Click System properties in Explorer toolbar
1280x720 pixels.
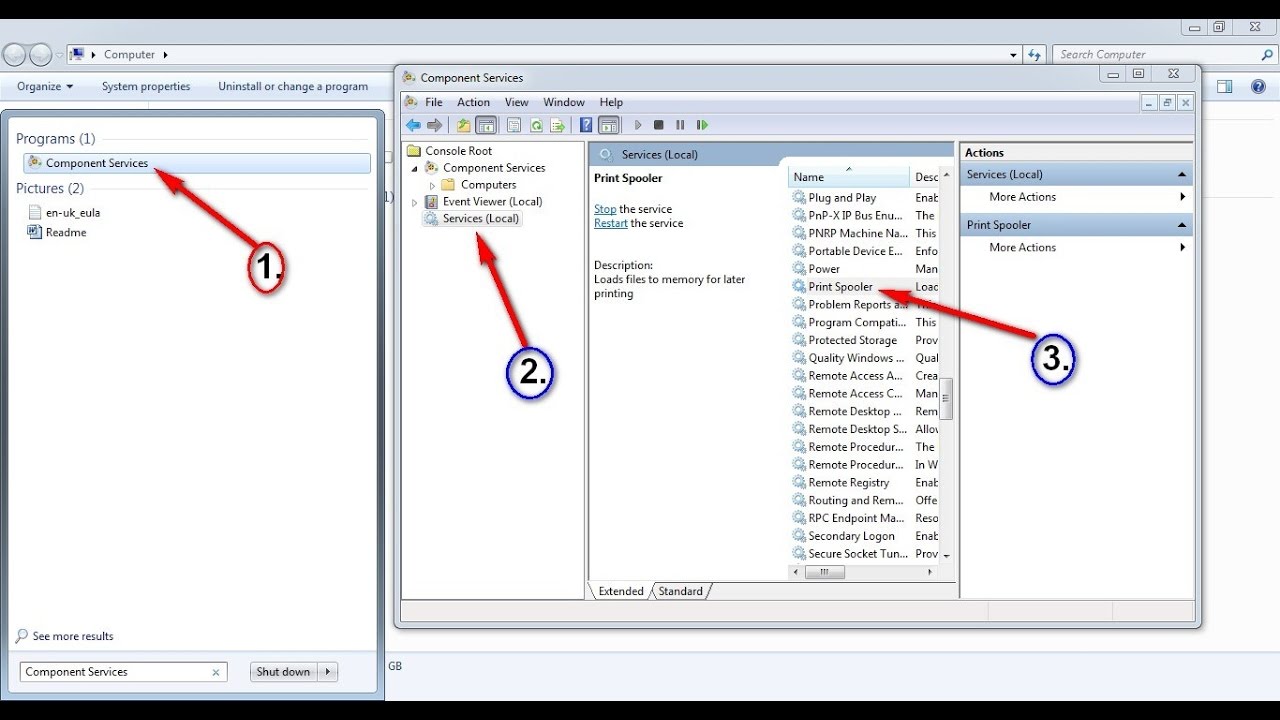coord(146,87)
